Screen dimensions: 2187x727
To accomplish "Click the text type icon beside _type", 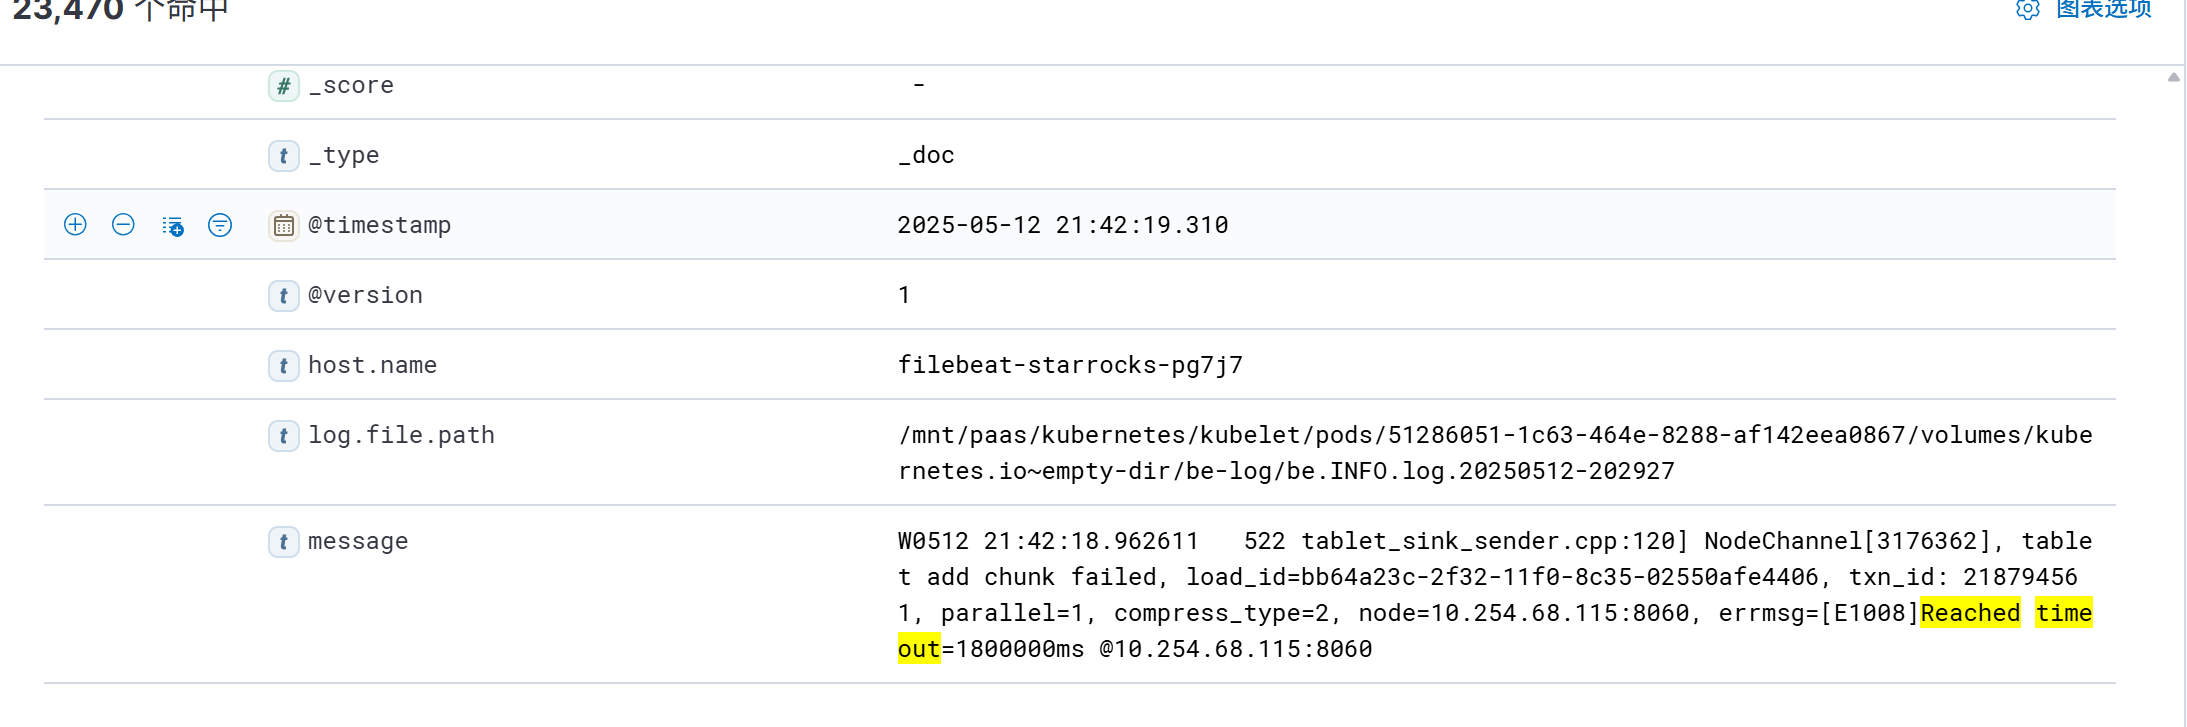I will (284, 156).
